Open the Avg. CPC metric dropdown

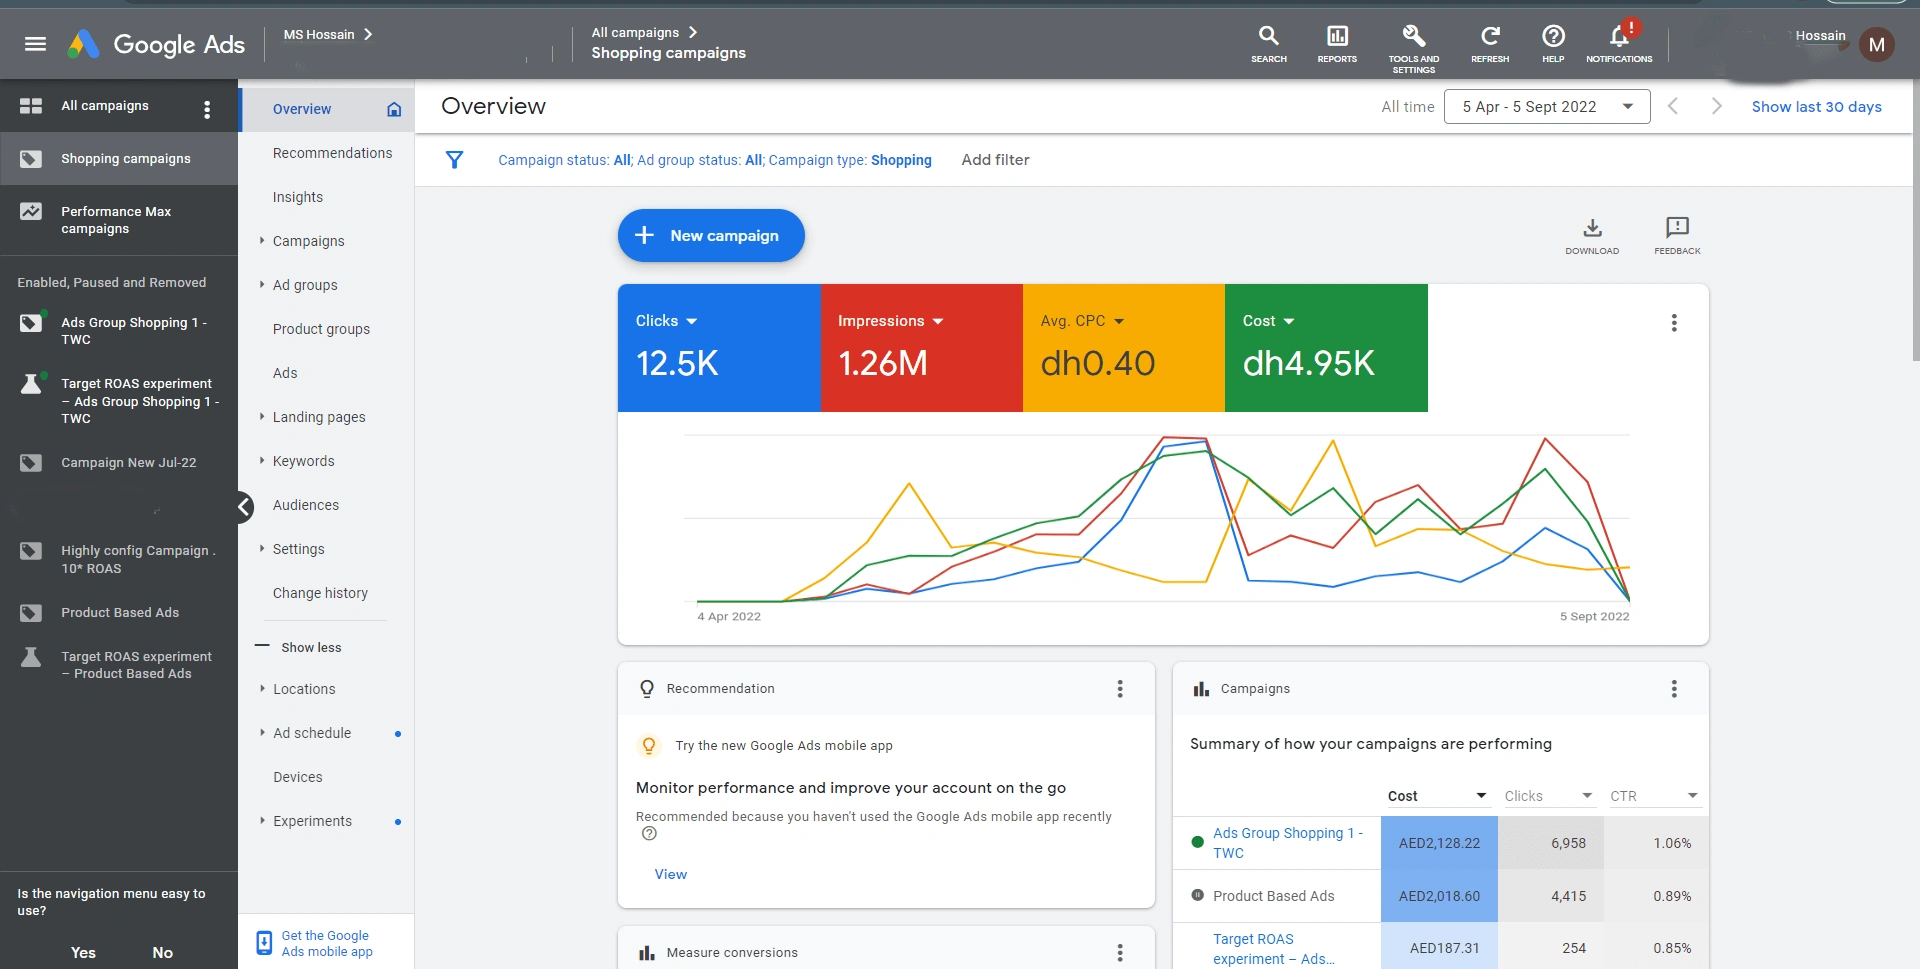(1082, 321)
